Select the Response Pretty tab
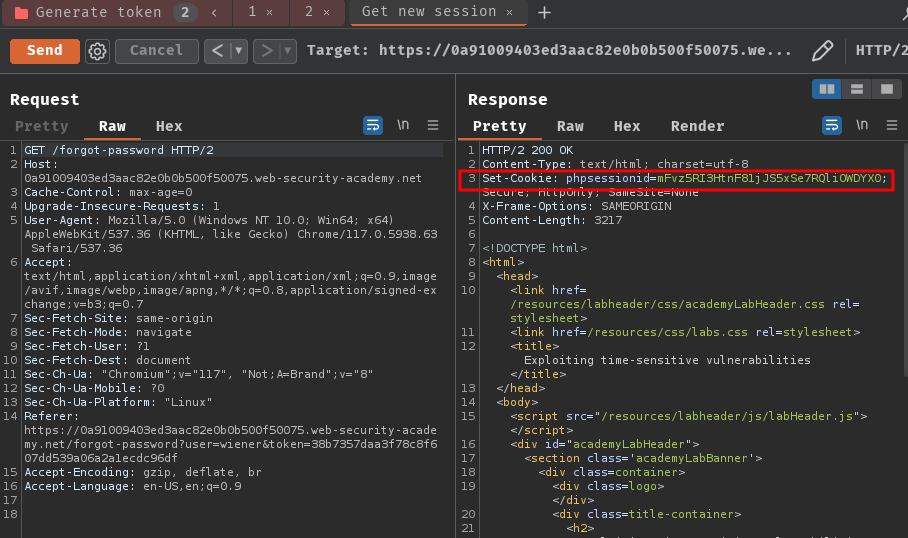This screenshot has width=908, height=538. click(x=500, y=126)
